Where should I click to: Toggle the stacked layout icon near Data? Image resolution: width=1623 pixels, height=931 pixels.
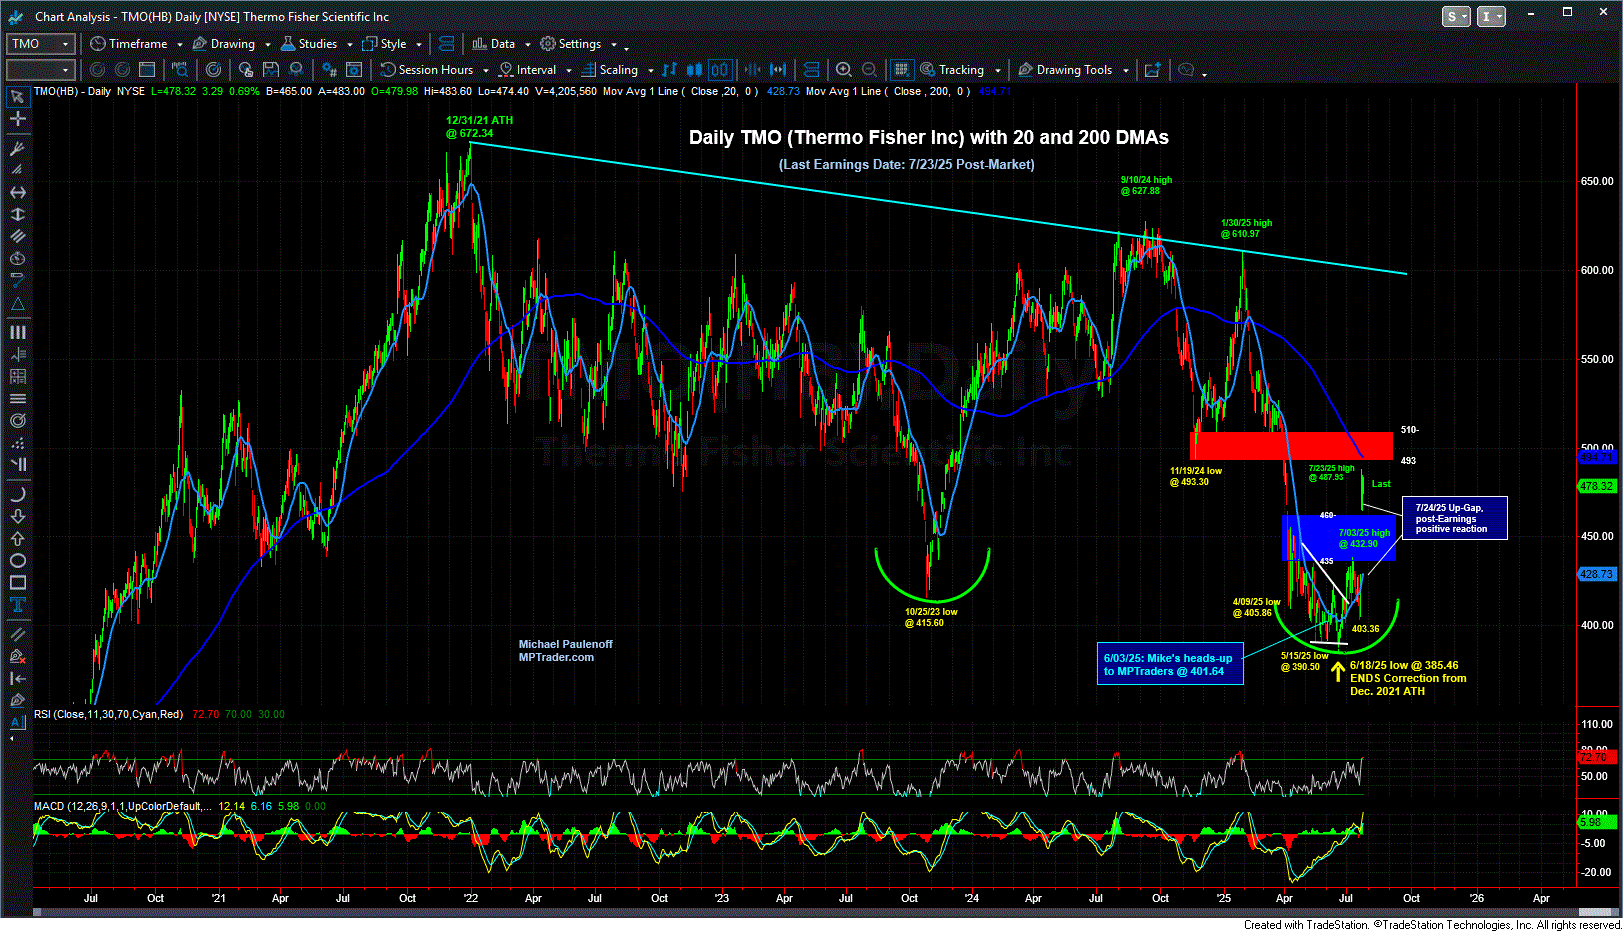446,44
